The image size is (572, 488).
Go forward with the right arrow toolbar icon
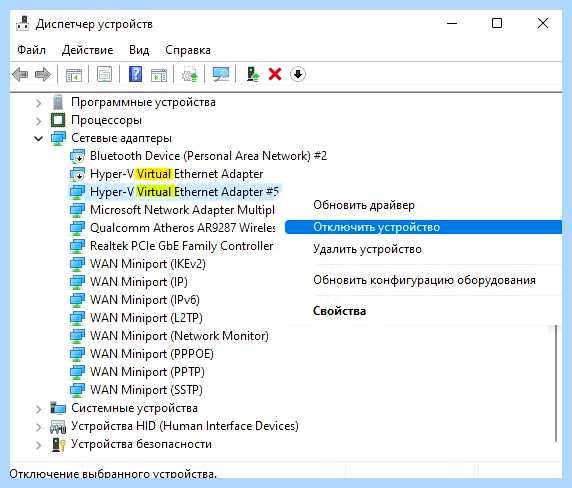(43, 74)
